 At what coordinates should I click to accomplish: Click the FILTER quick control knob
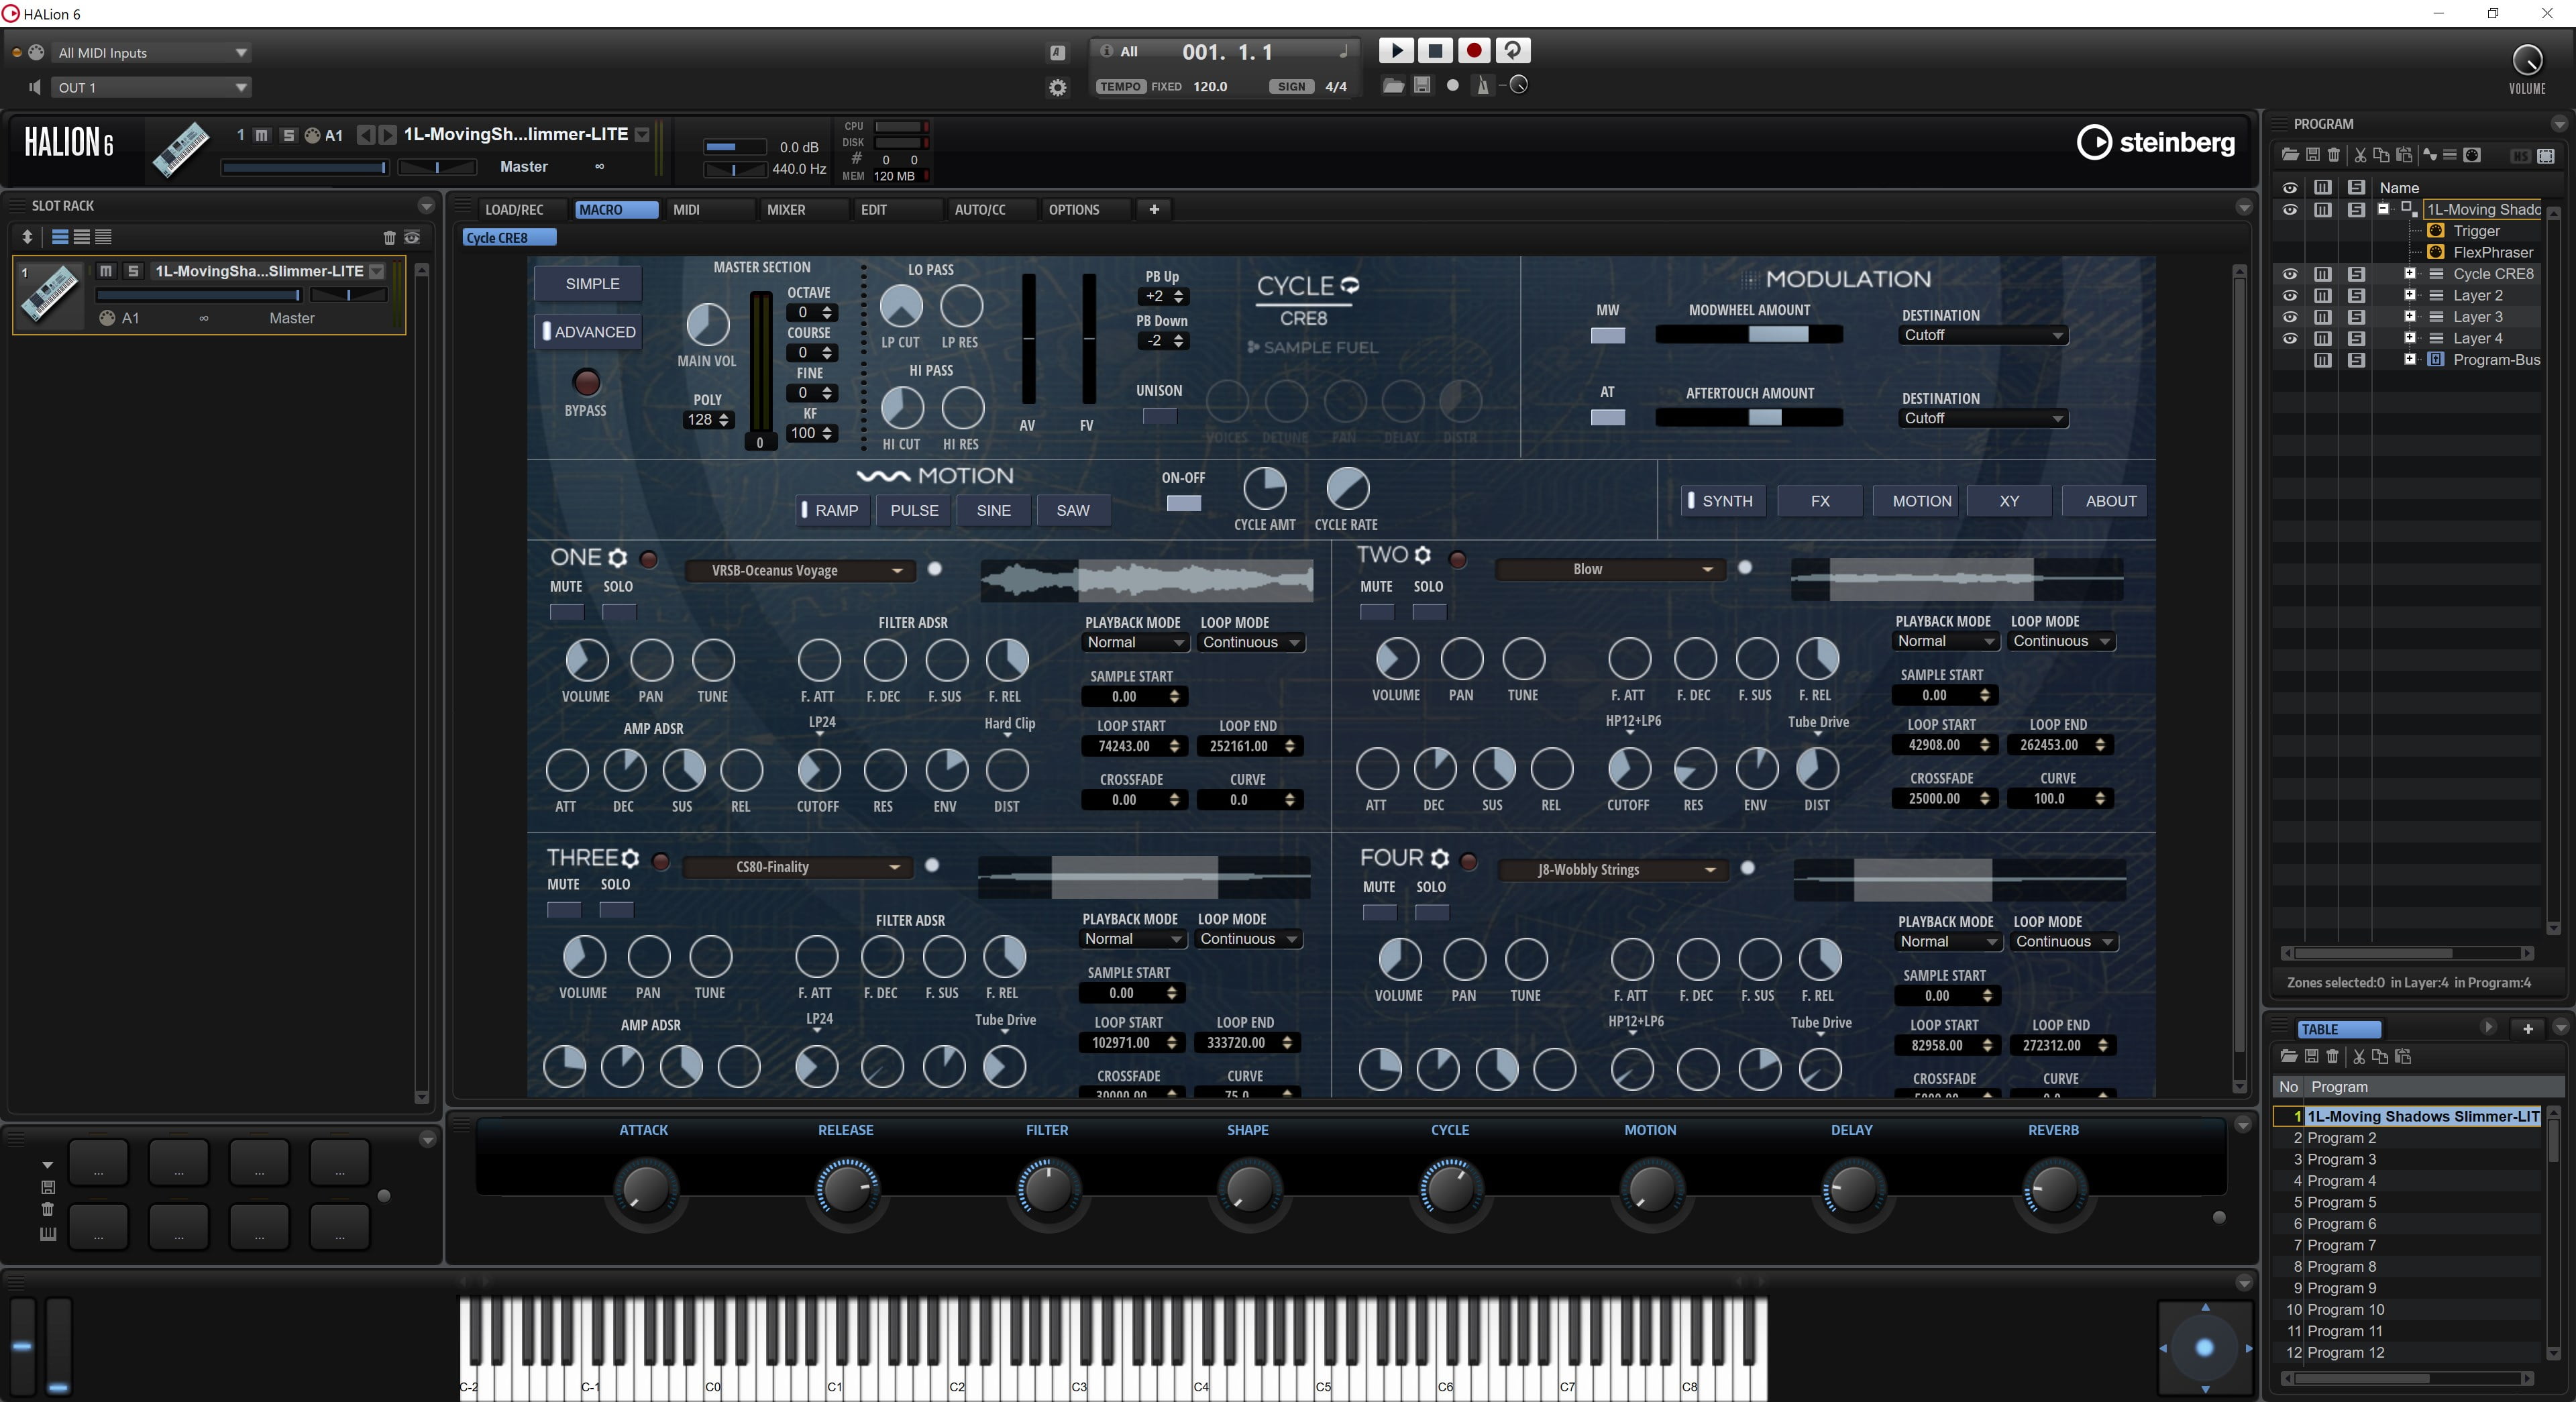pos(1047,1189)
